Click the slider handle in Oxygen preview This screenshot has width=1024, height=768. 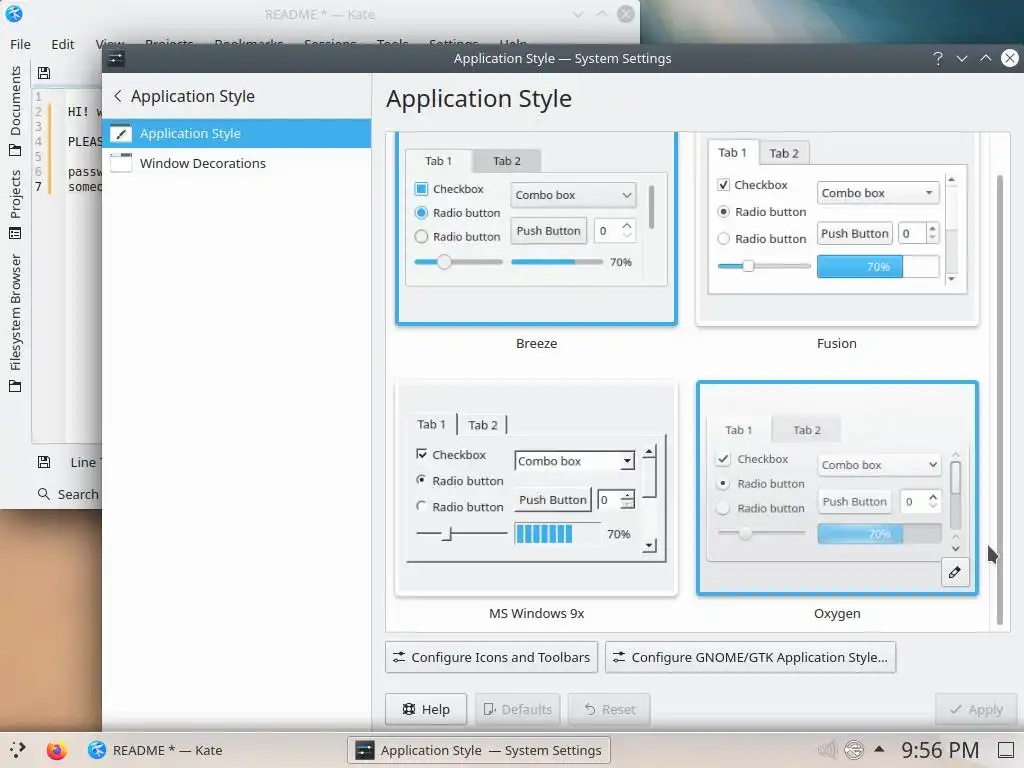pyautogui.click(x=745, y=534)
